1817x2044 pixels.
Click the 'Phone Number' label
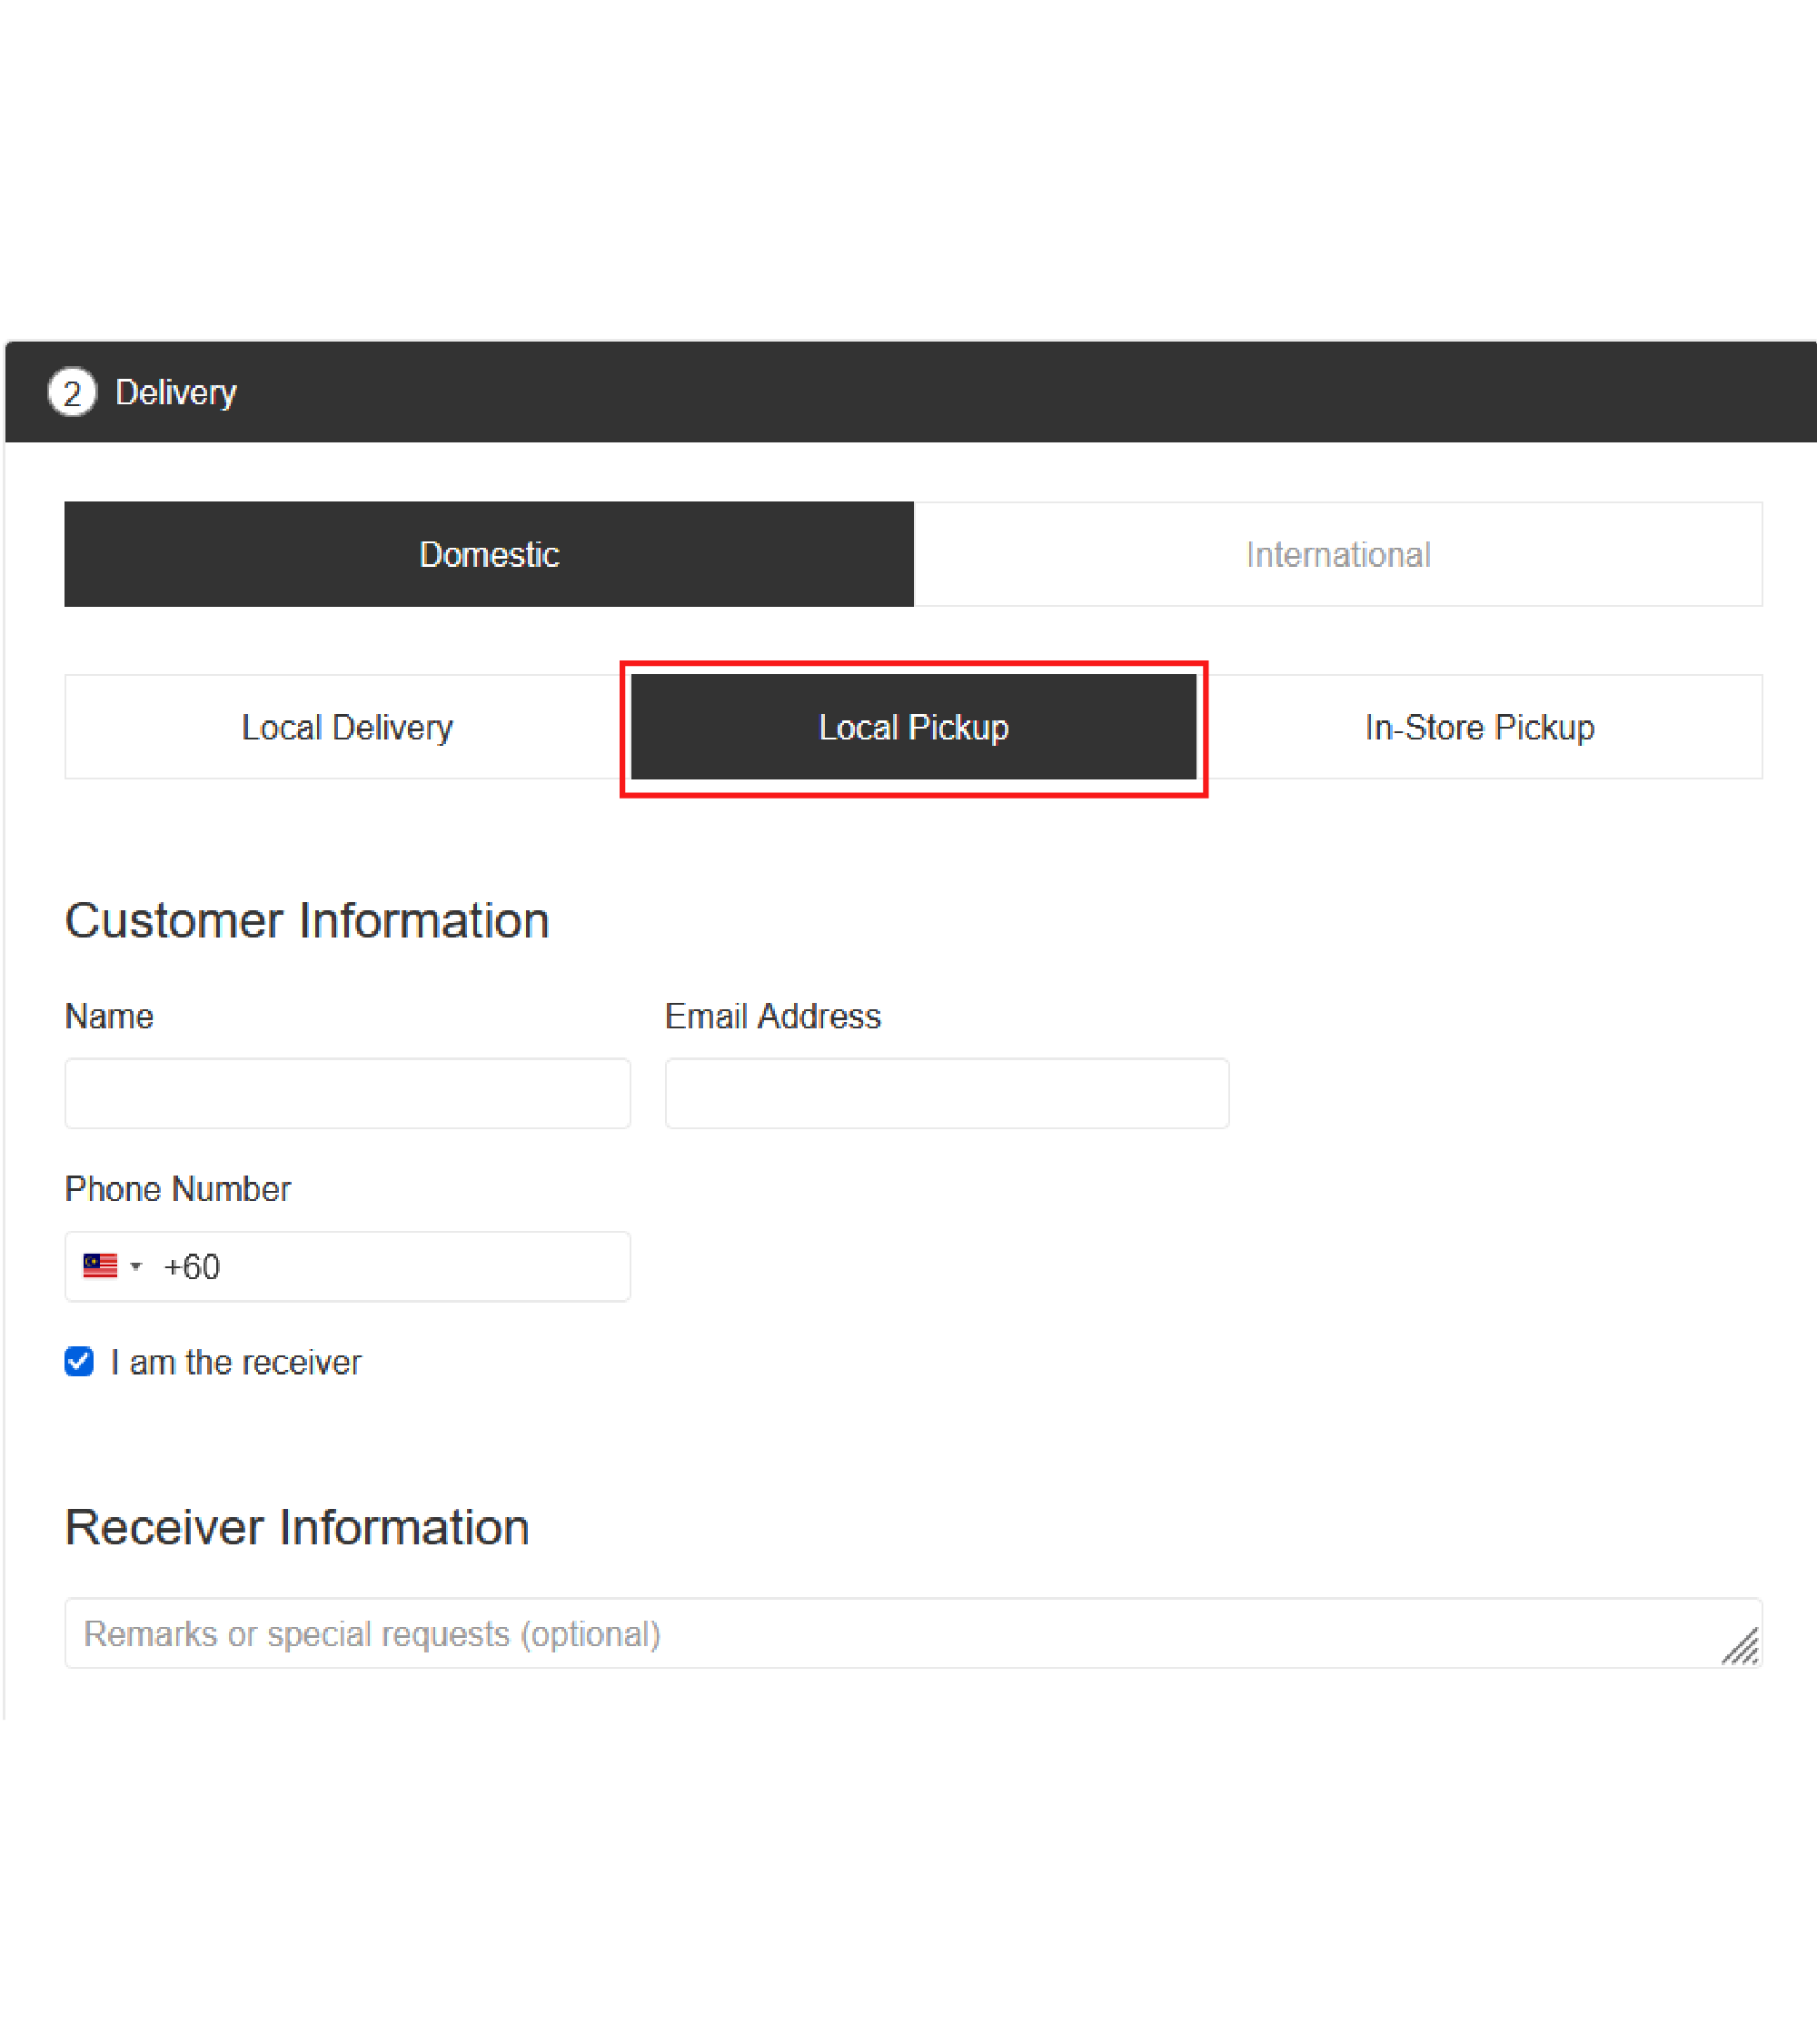[x=178, y=1189]
